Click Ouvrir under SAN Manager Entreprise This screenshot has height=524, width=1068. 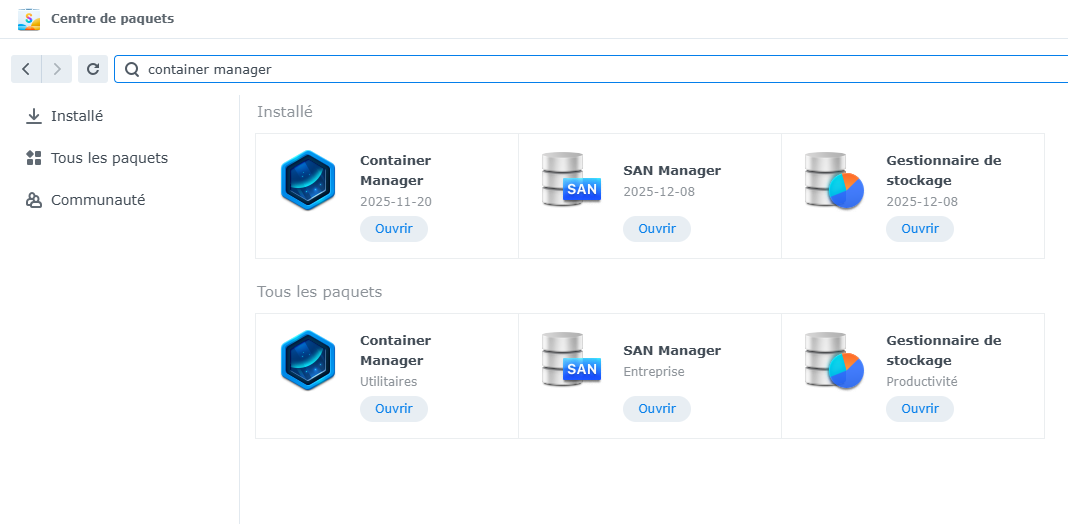point(657,409)
